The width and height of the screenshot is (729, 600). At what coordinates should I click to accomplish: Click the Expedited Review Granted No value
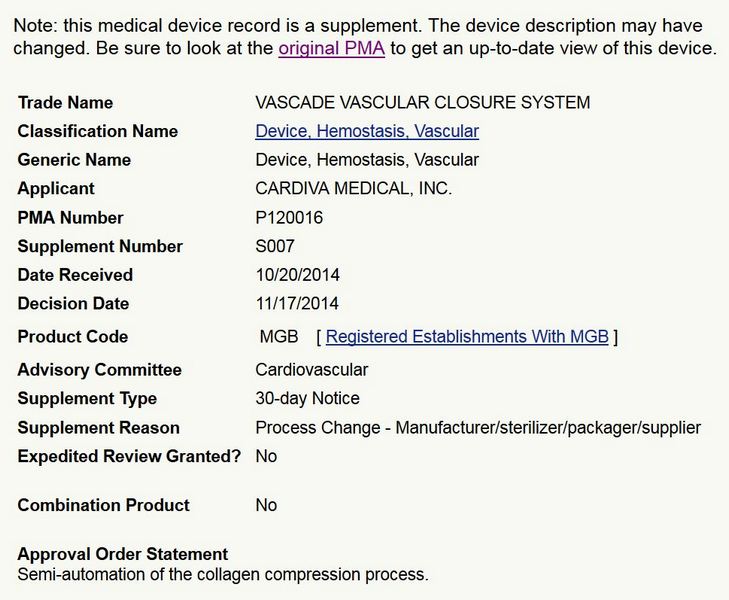pos(266,456)
